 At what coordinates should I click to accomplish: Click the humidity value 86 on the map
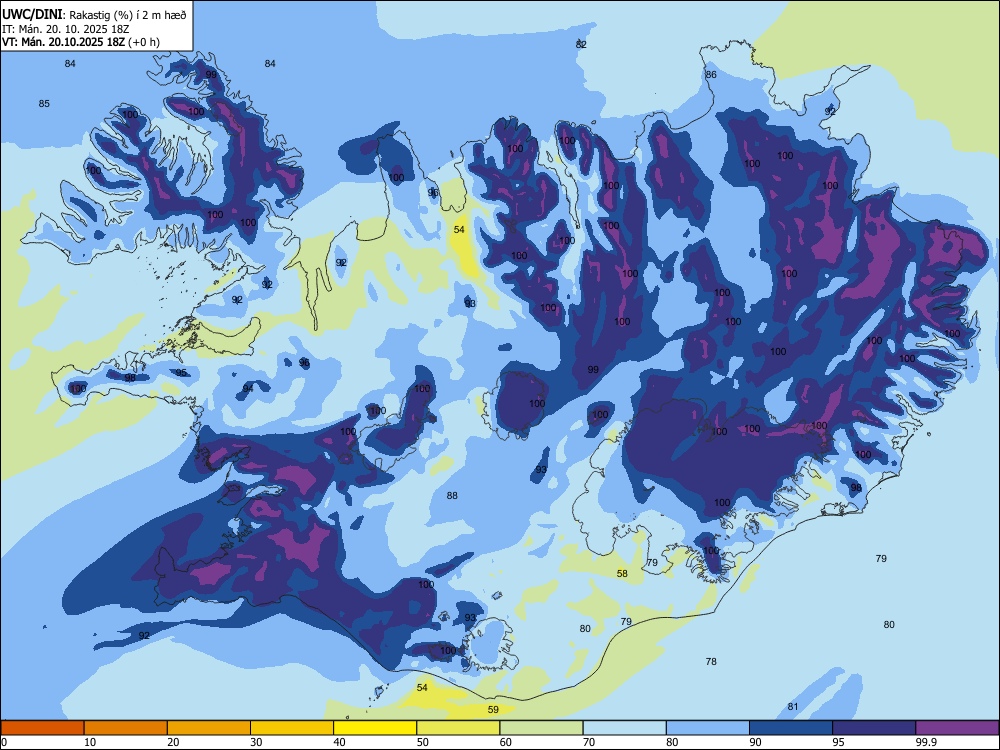pos(711,75)
